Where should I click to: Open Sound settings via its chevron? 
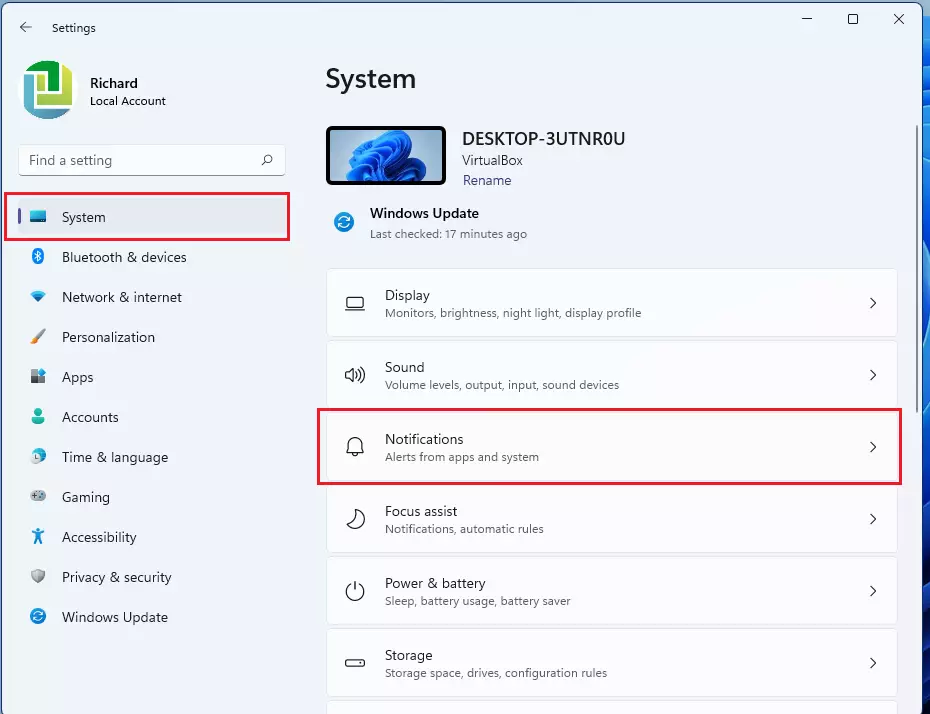[872, 375]
